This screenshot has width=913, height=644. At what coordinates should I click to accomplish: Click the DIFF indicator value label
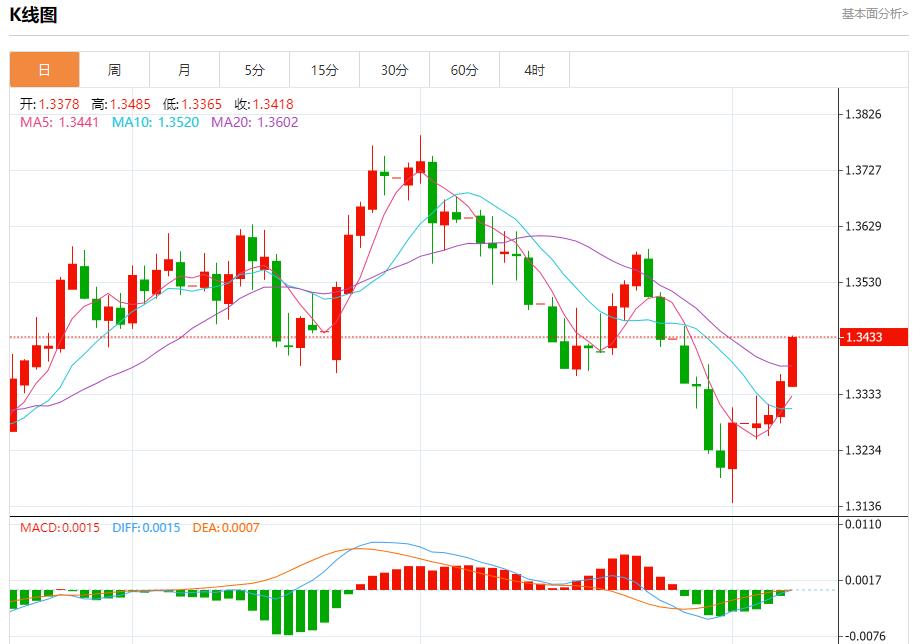[145, 527]
